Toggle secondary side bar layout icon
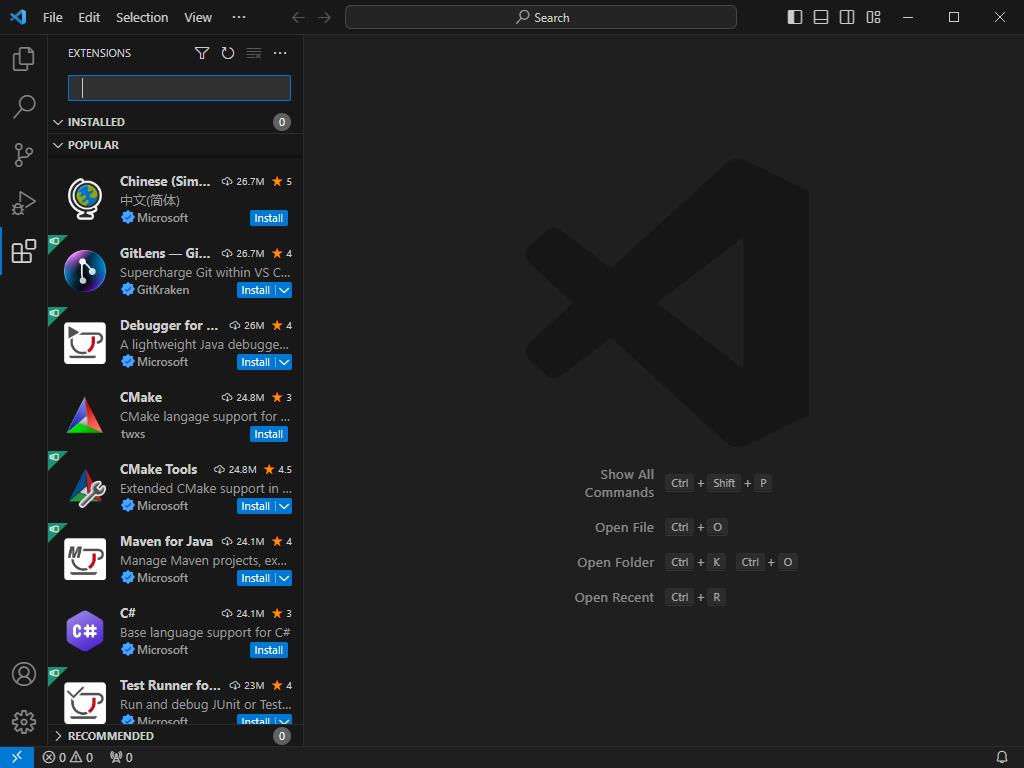The height and width of the screenshot is (768, 1024). click(x=847, y=17)
